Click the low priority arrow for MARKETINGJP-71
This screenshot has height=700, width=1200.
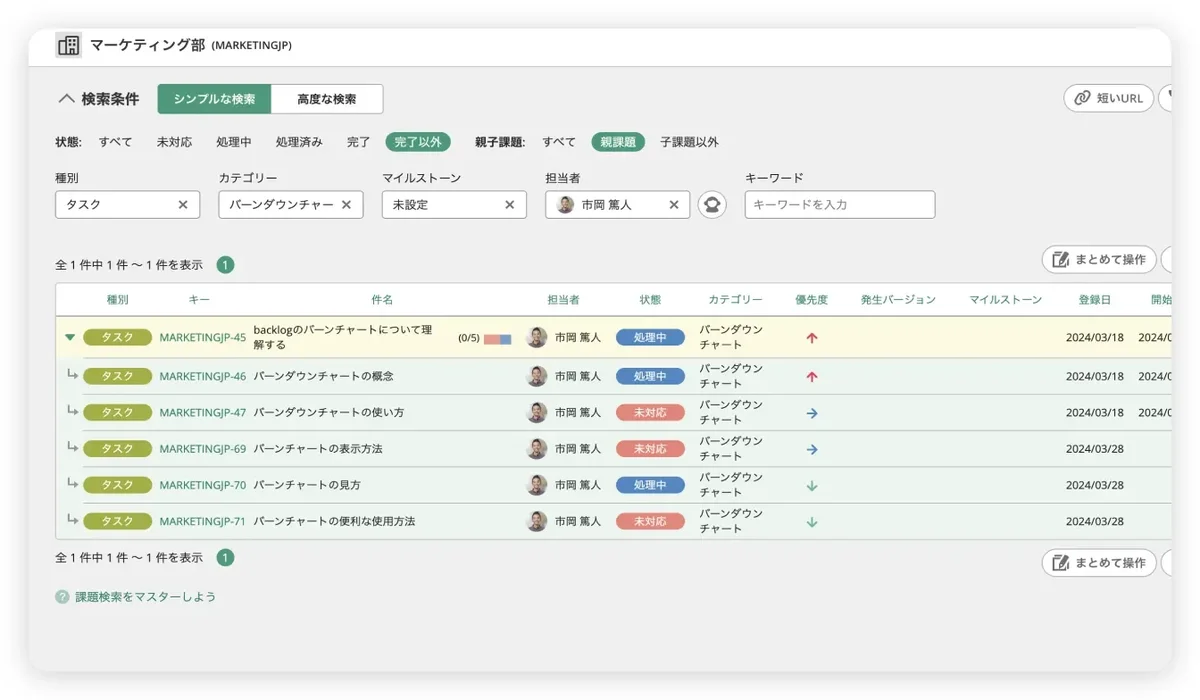pyautogui.click(x=812, y=521)
